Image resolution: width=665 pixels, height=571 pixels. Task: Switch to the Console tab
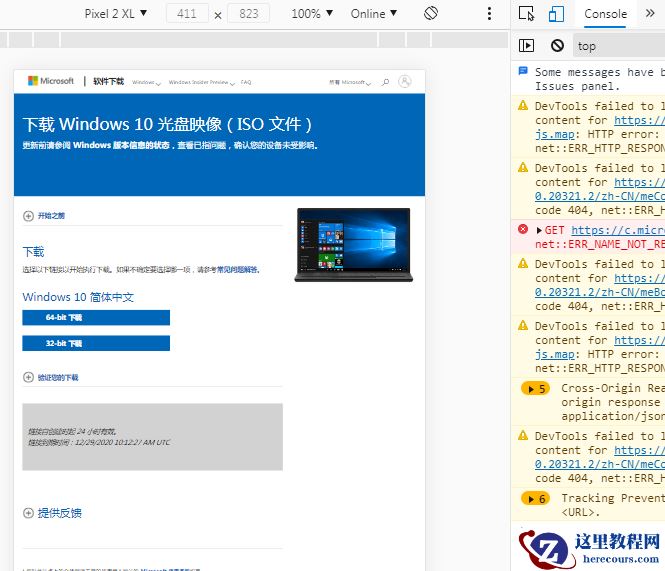tap(605, 14)
